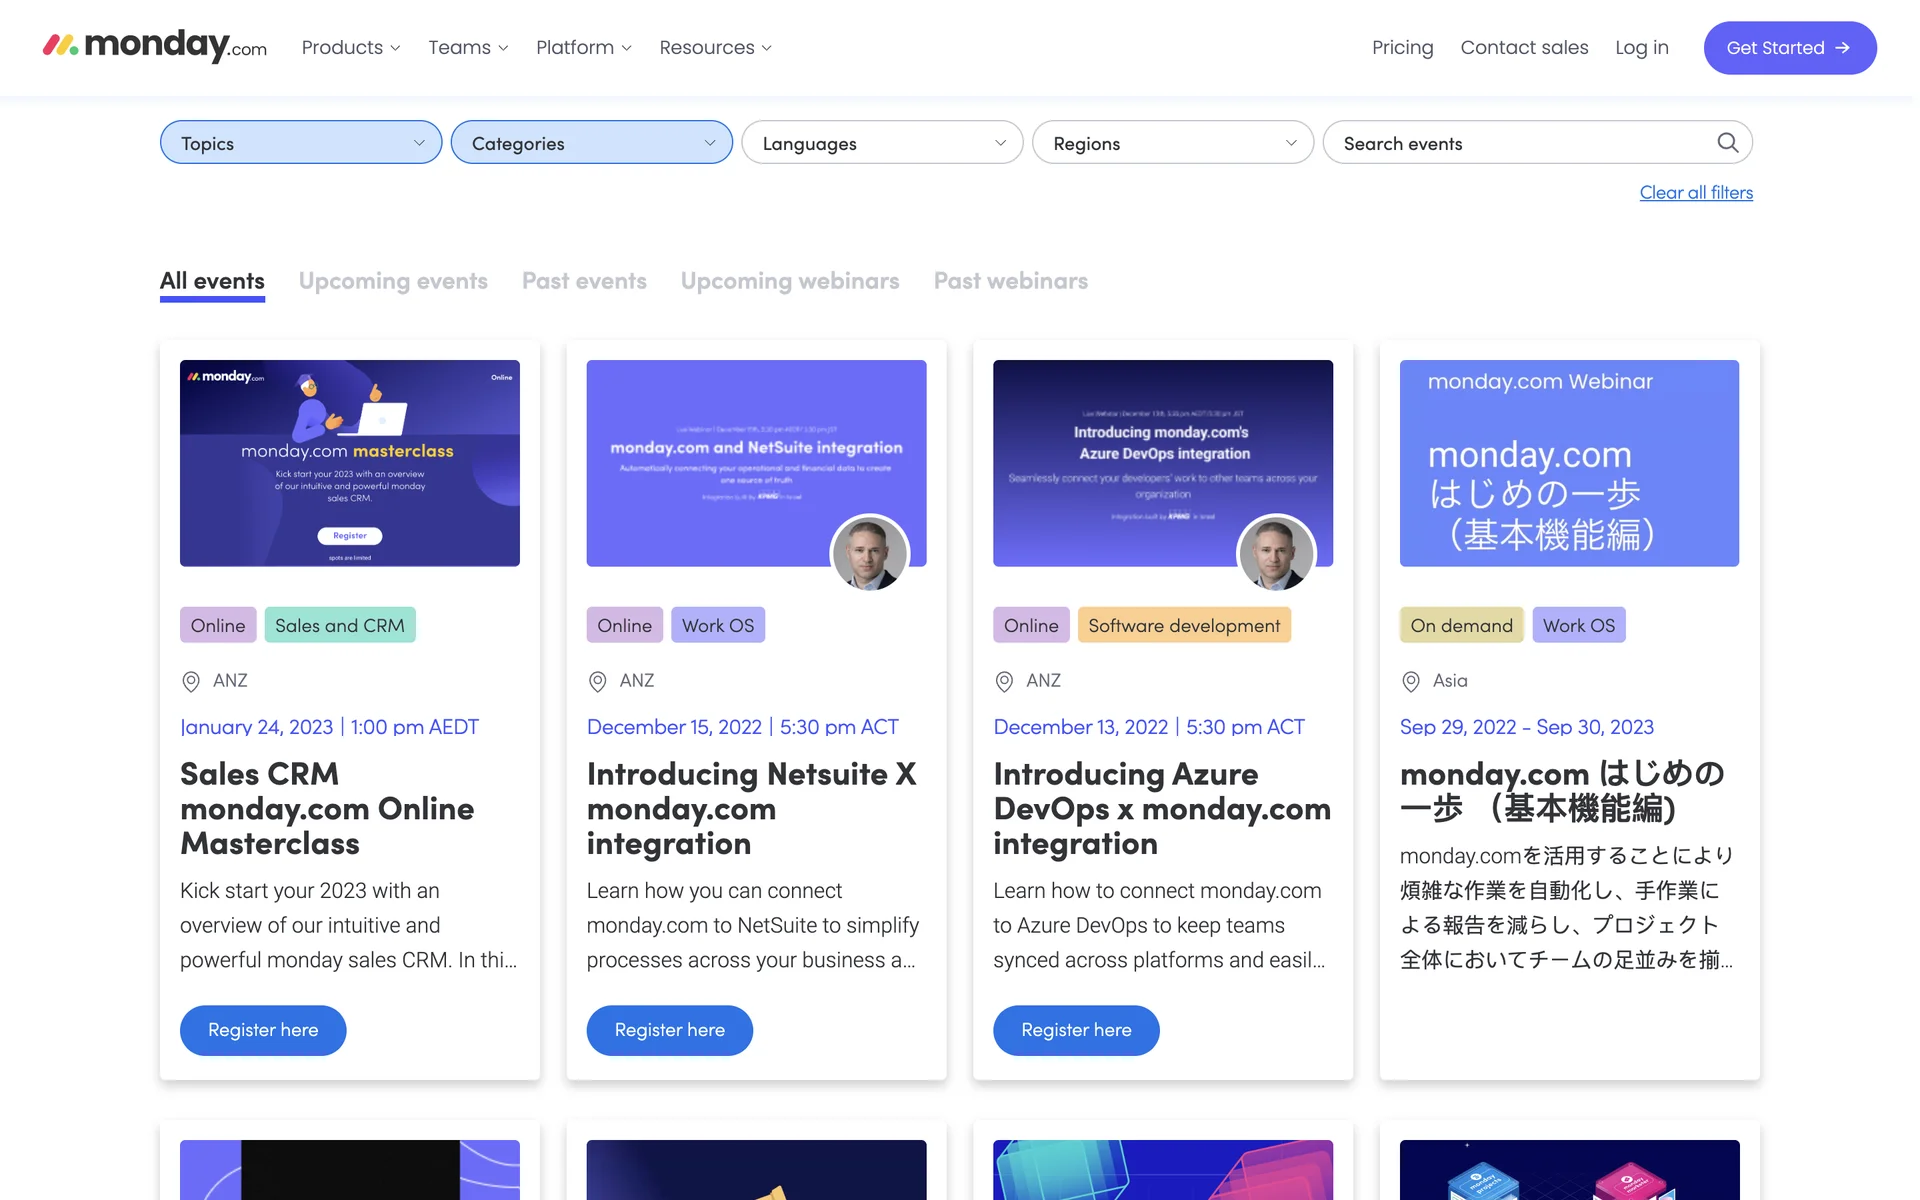Click the arrow in the Get Started button

tap(1842, 48)
